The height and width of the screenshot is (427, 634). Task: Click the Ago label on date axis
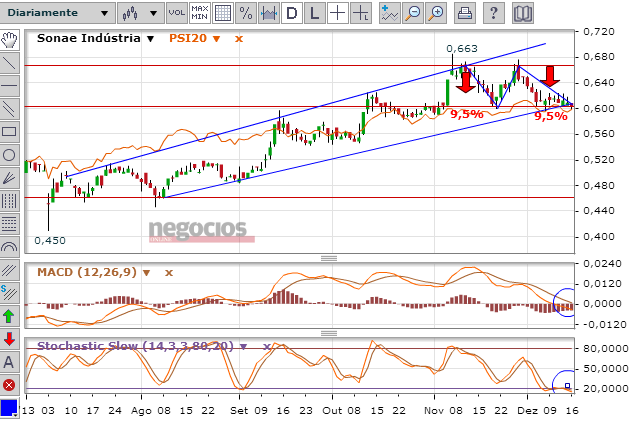141,411
